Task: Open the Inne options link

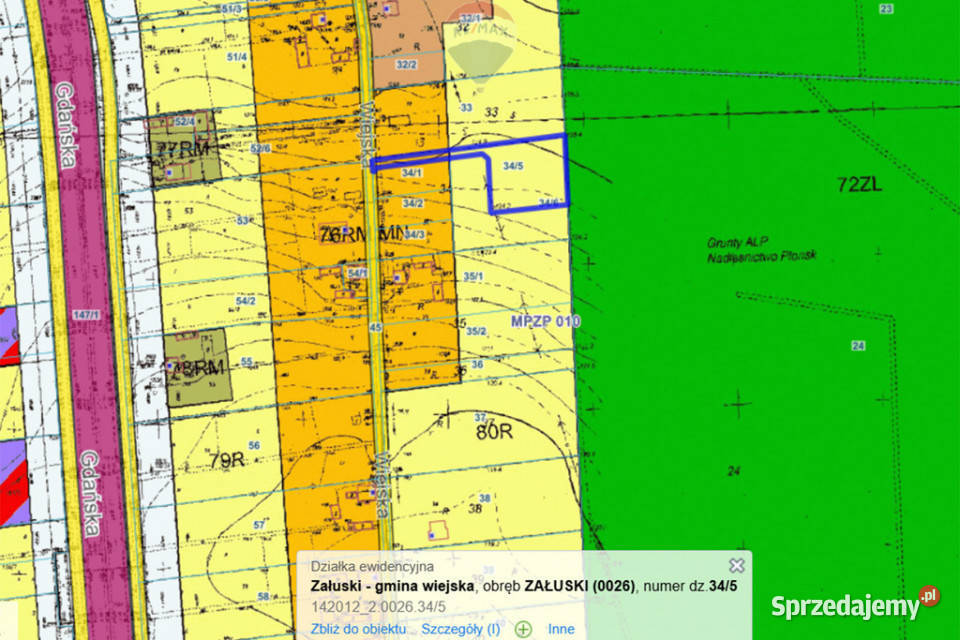Action: 562,629
